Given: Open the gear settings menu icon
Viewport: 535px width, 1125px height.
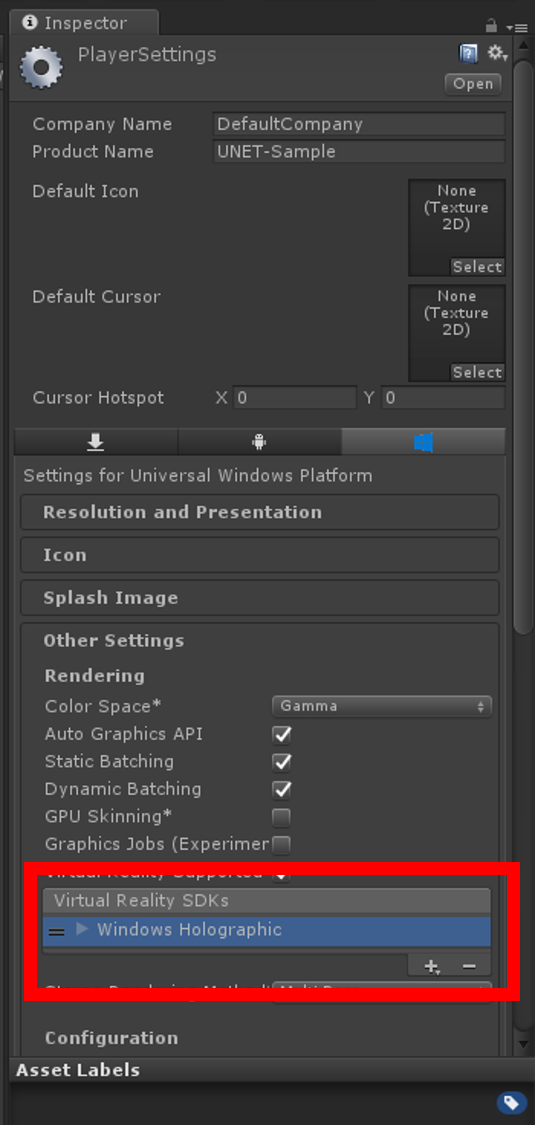Looking at the screenshot, I should [x=497, y=54].
